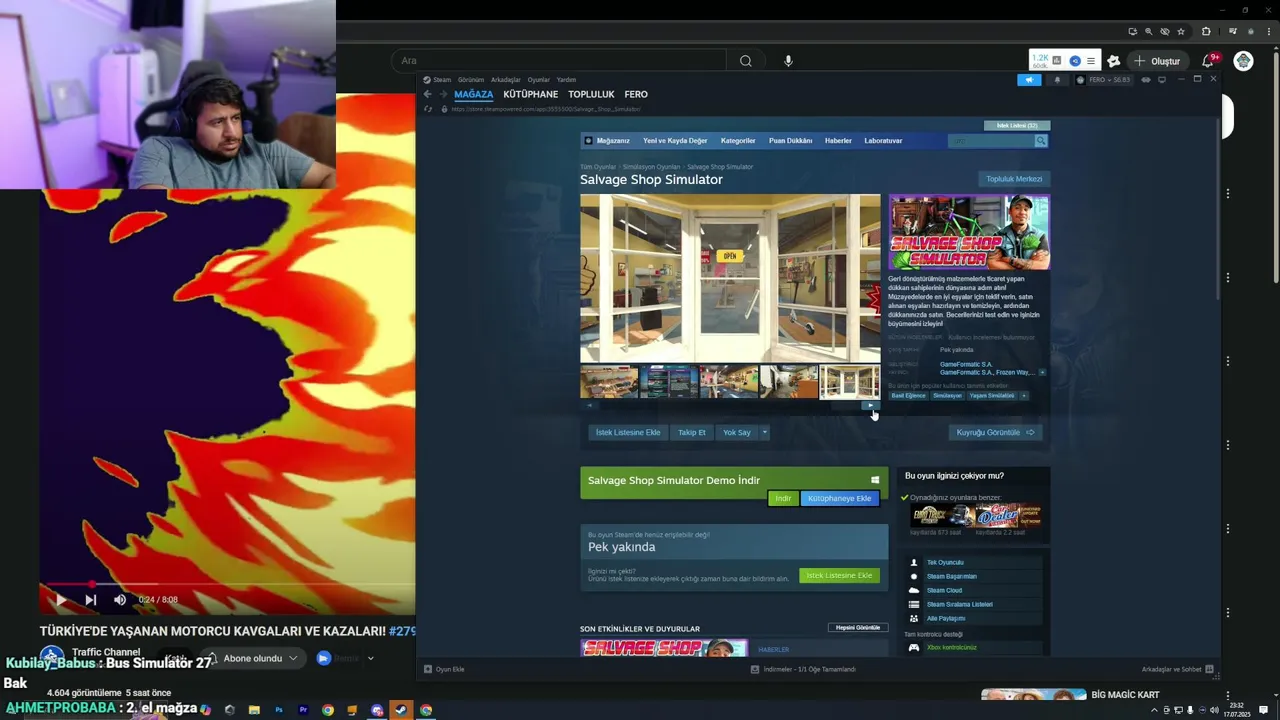Open FERO profile tab
Viewport: 1280px width, 720px height.
coord(636,94)
